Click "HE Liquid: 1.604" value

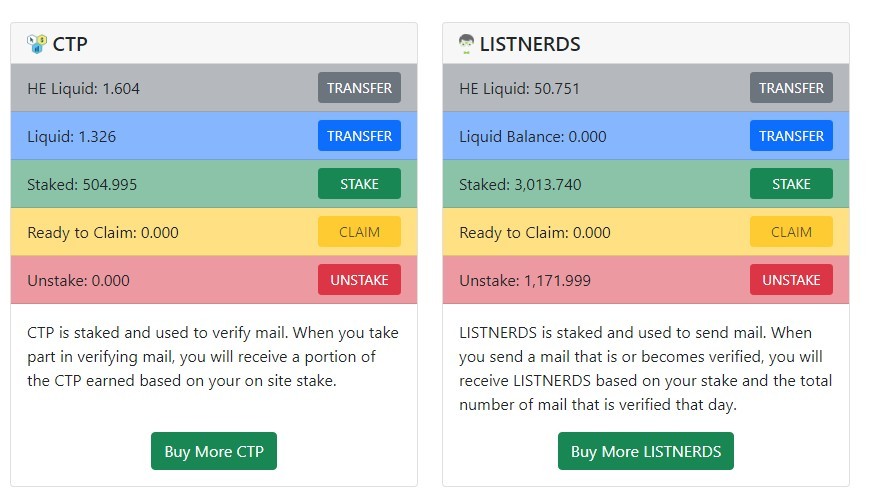84,89
